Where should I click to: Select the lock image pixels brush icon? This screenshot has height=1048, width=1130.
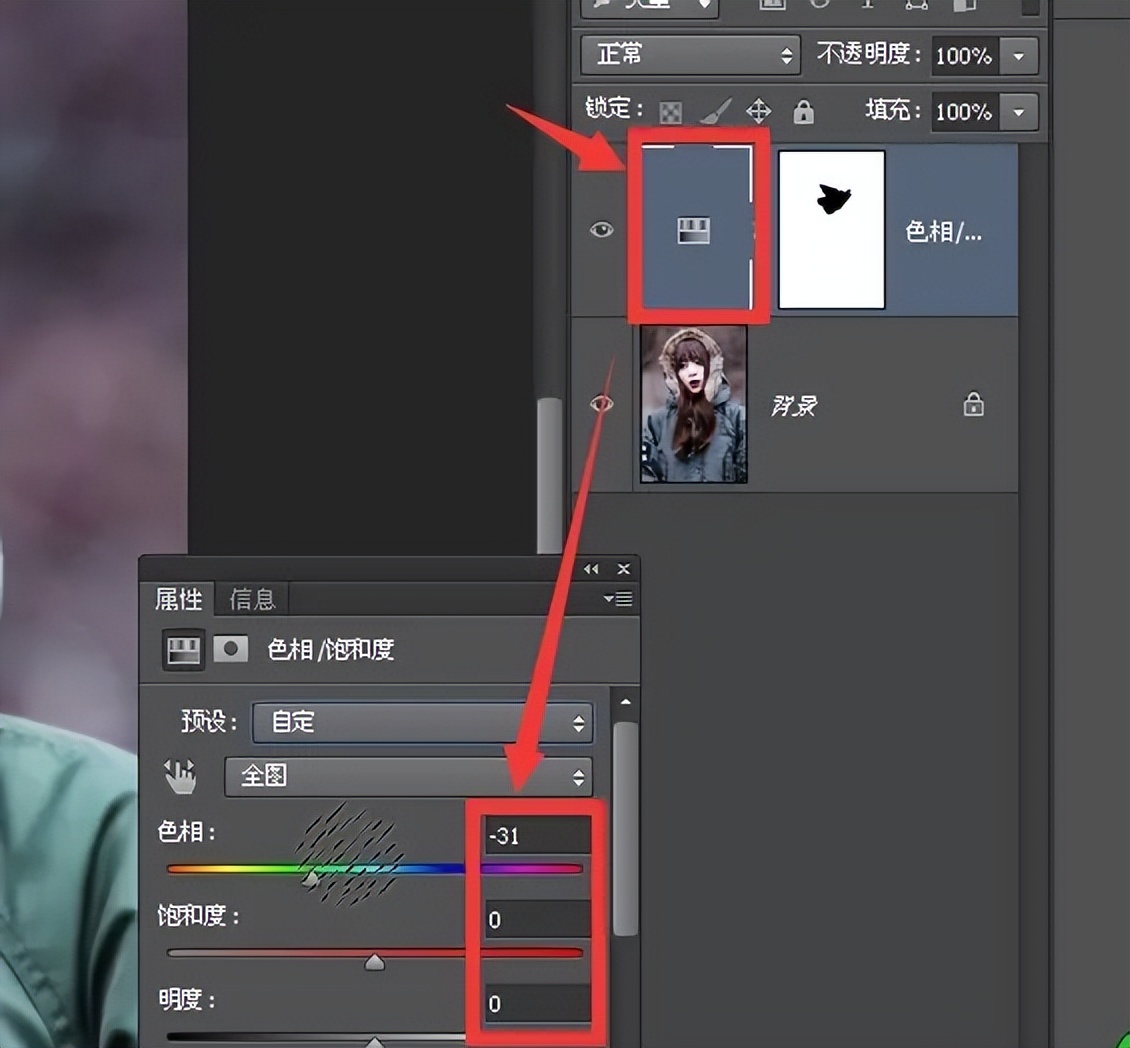coord(714,111)
